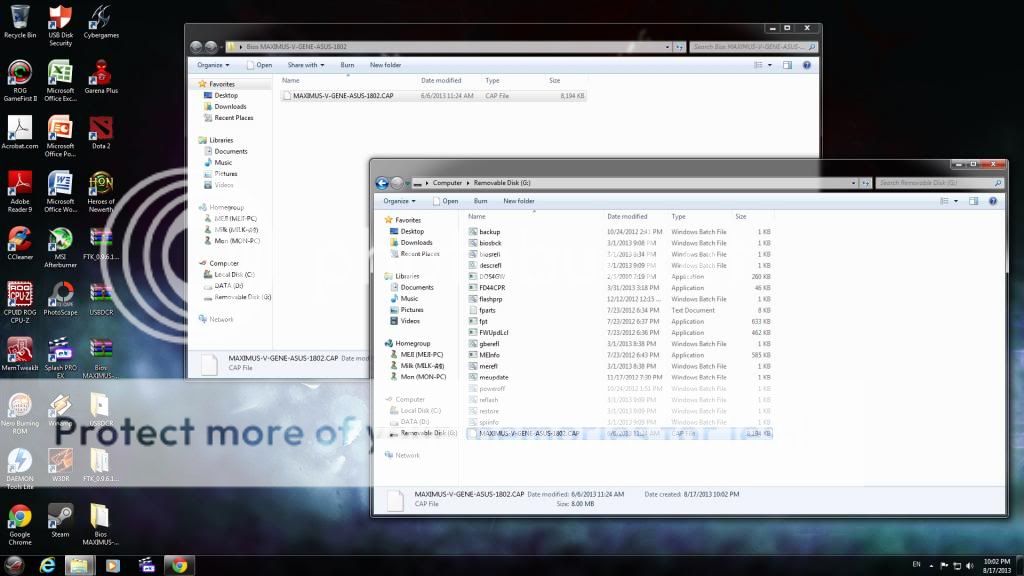
Task: Open help in the Removable Disk window
Action: tap(994, 201)
